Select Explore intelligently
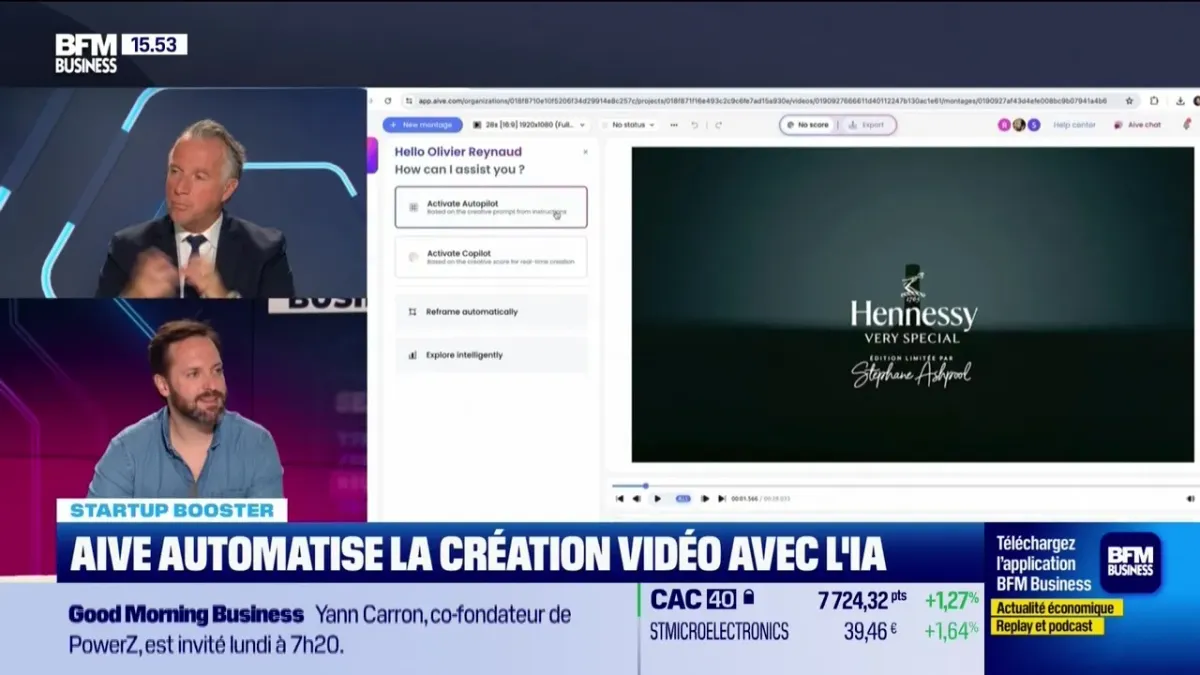 tap(491, 355)
